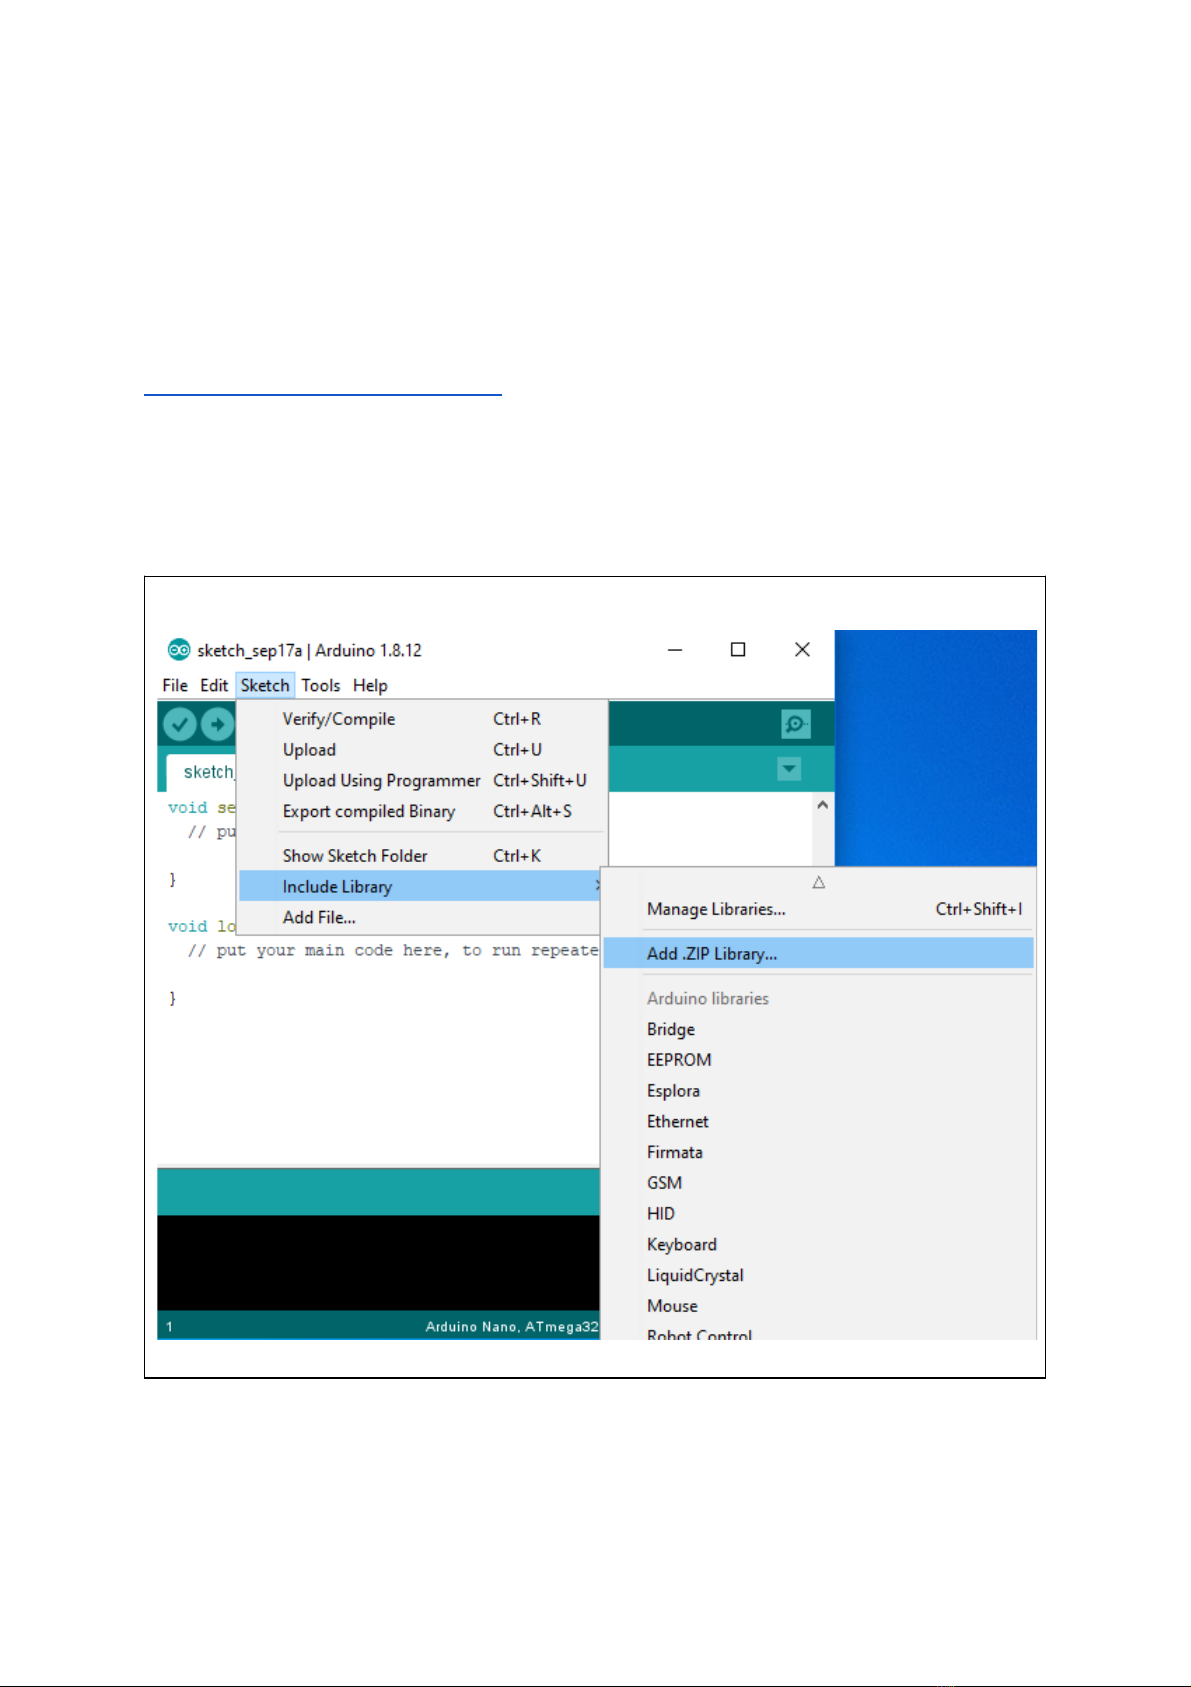Include the Firmata library
Image resolution: width=1191 pixels, height=1687 pixels.
[818, 1152]
